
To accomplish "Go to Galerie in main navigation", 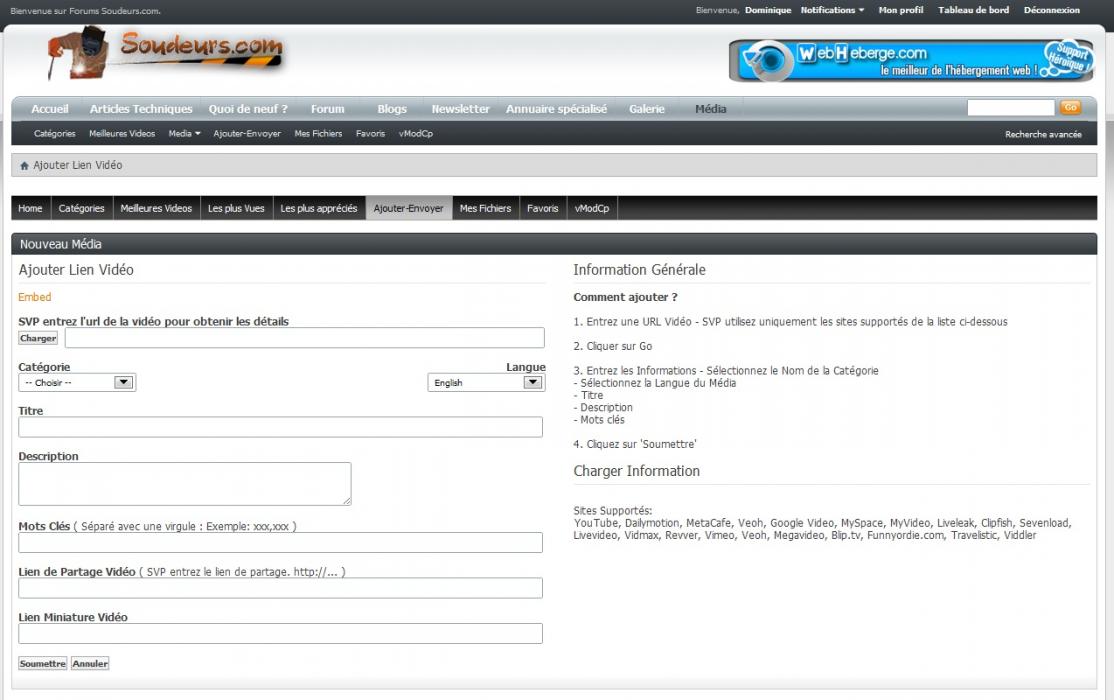I will (x=647, y=109).
